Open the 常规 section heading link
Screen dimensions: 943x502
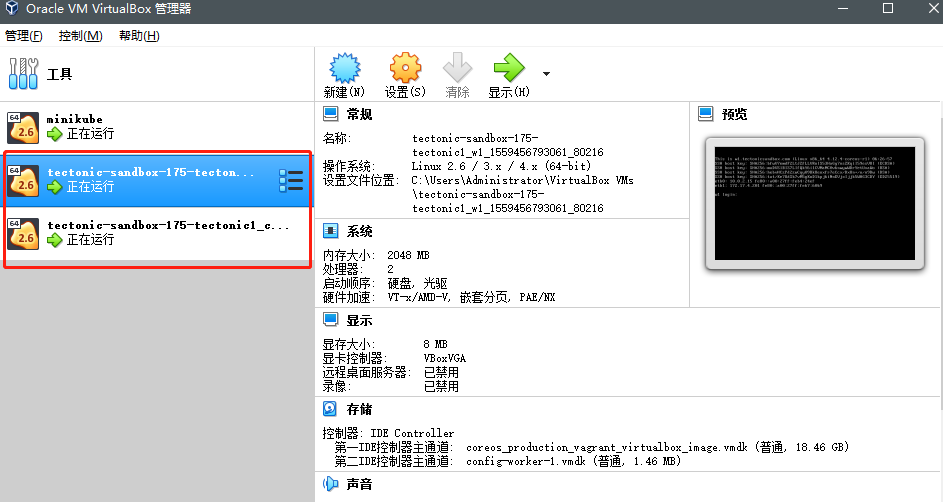pyautogui.click(x=360, y=114)
